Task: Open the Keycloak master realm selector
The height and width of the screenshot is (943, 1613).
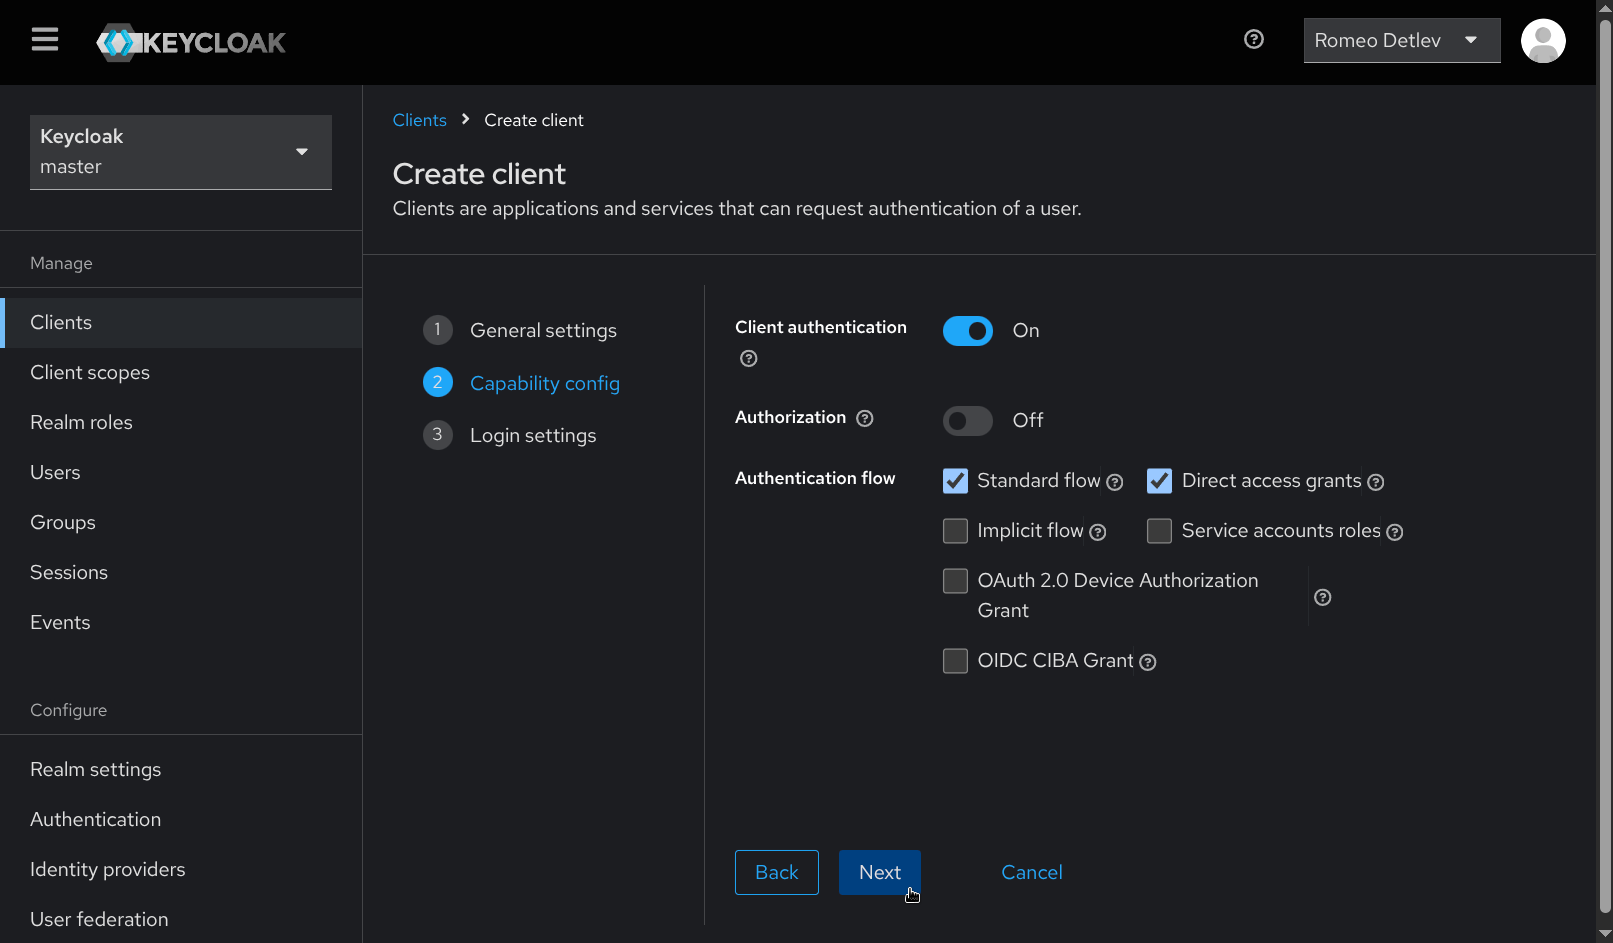Action: tap(181, 152)
